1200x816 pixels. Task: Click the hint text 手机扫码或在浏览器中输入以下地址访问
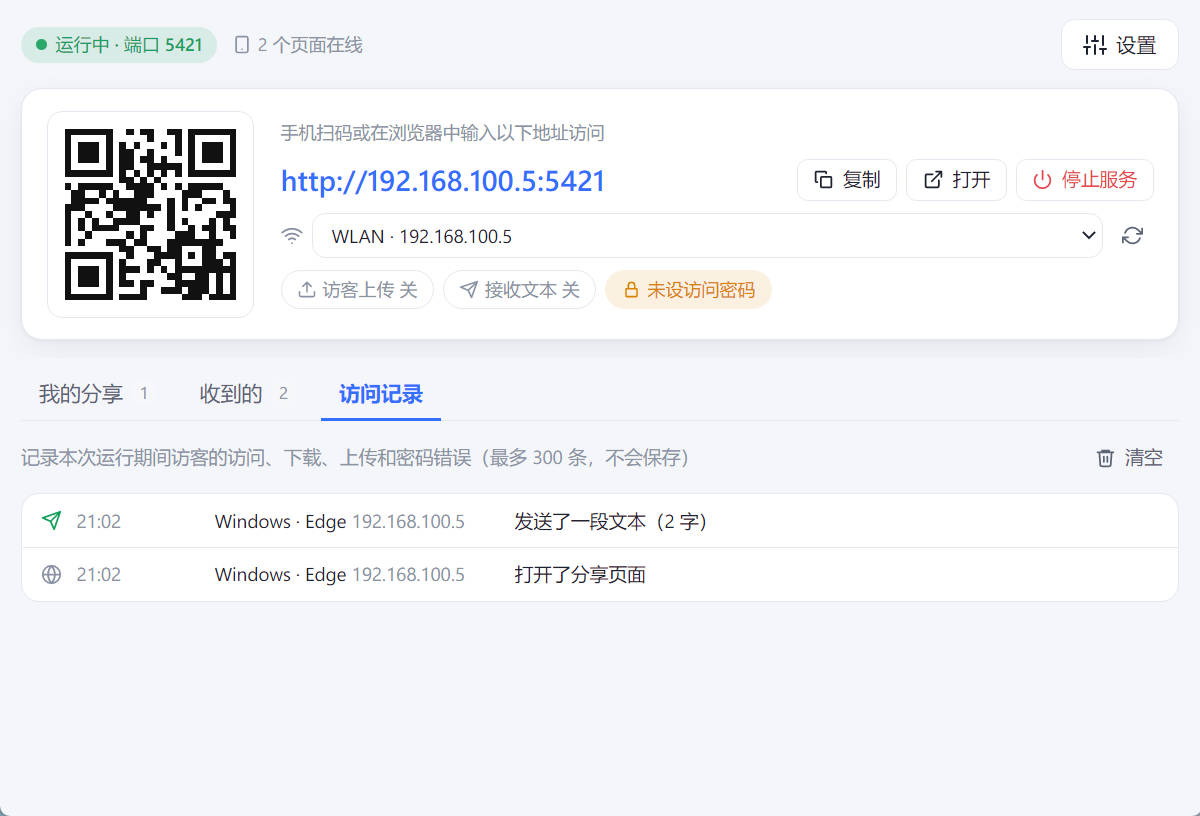(x=442, y=134)
